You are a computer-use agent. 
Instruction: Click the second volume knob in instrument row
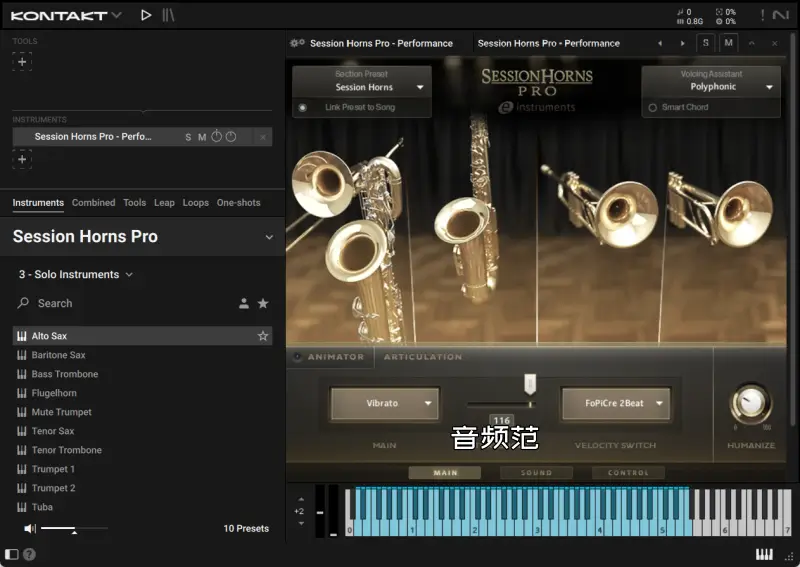231,136
